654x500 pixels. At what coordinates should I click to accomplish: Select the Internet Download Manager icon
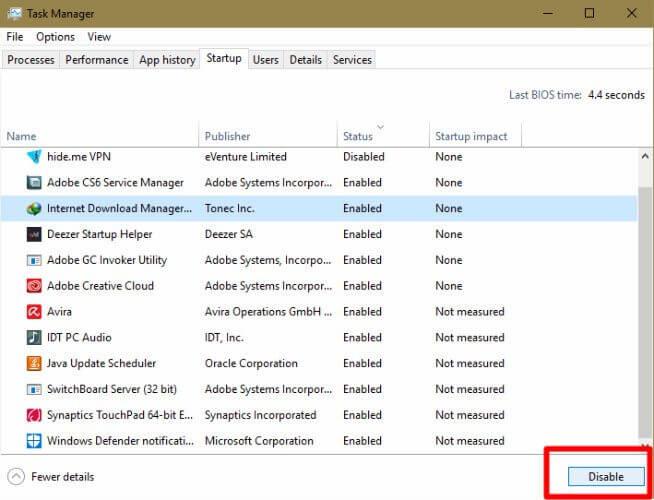pos(34,209)
